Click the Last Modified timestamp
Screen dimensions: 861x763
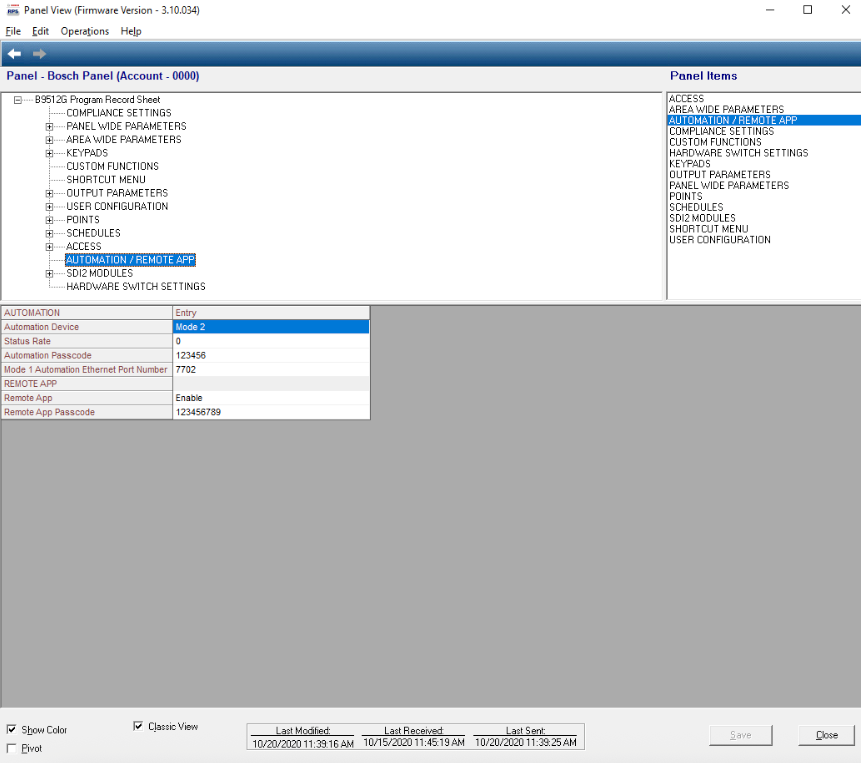[303, 743]
